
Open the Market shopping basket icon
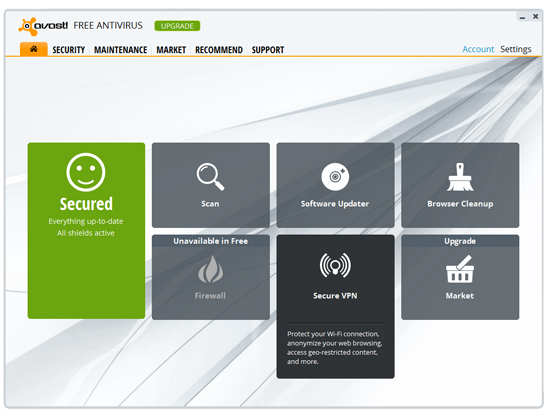(x=460, y=269)
